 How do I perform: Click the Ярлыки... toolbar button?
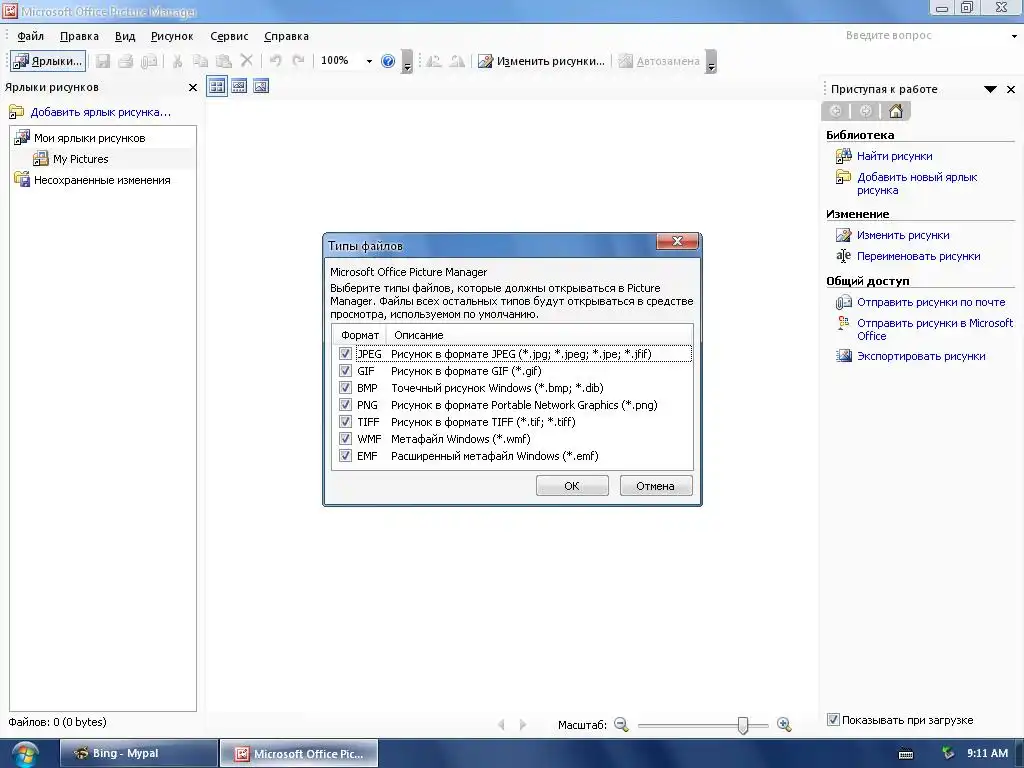(x=48, y=61)
